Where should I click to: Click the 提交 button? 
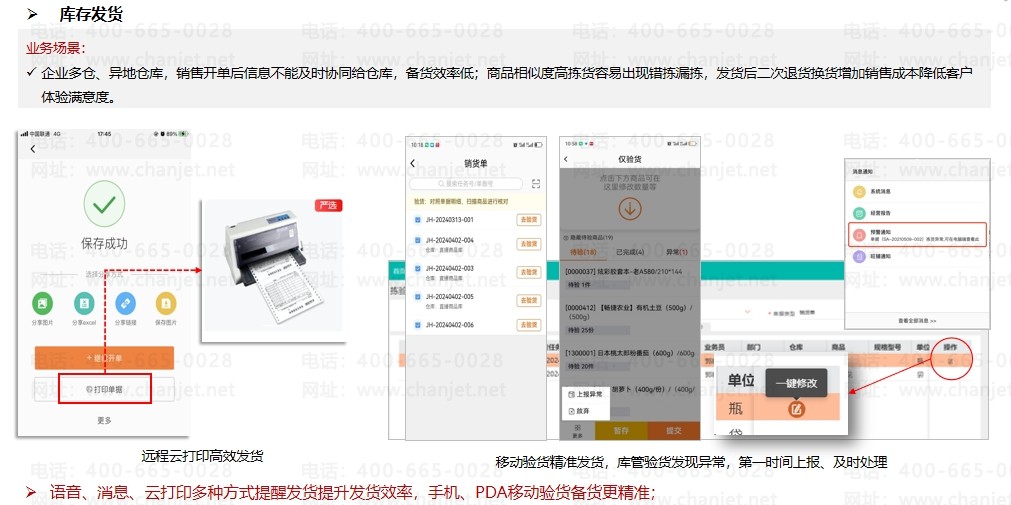(674, 430)
